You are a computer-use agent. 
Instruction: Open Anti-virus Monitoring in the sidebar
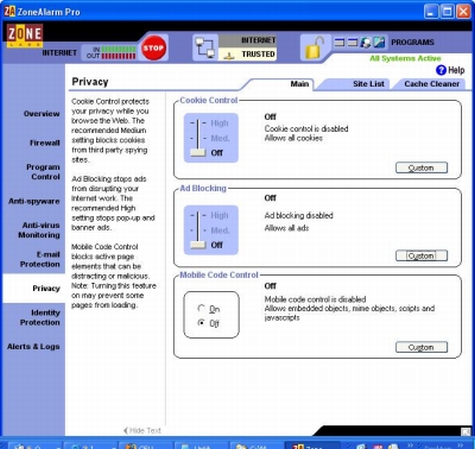pos(39,230)
